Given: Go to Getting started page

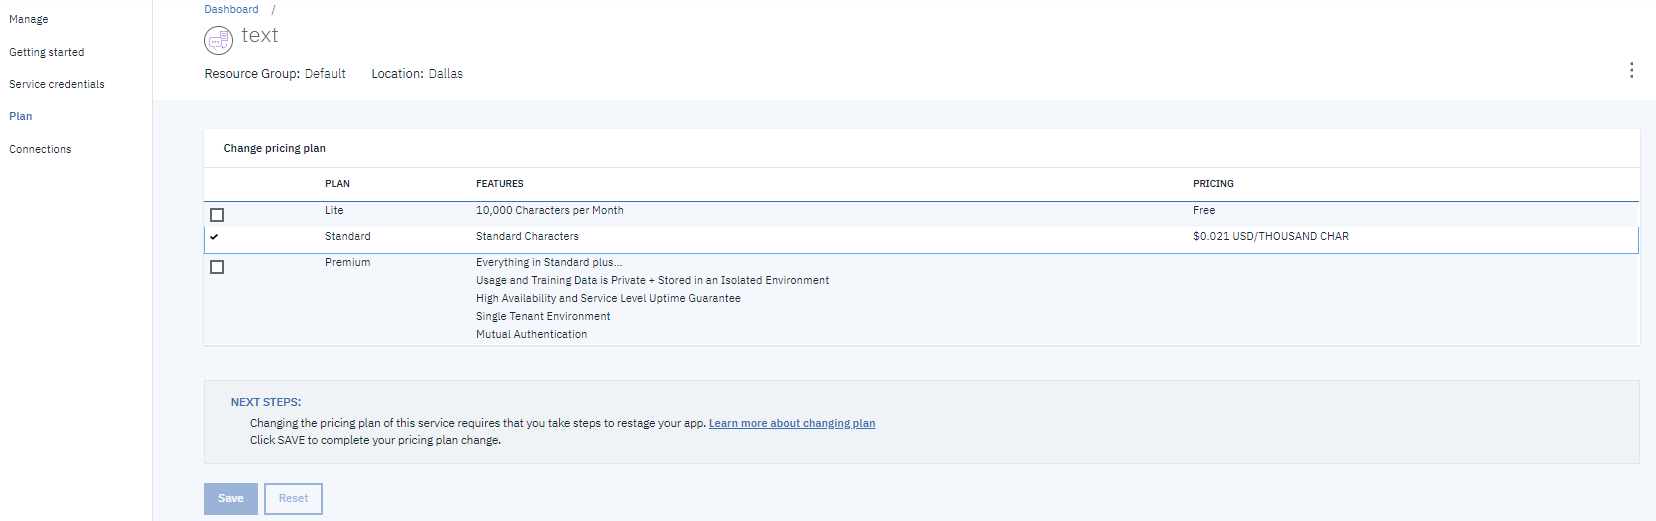Looking at the screenshot, I should point(47,52).
